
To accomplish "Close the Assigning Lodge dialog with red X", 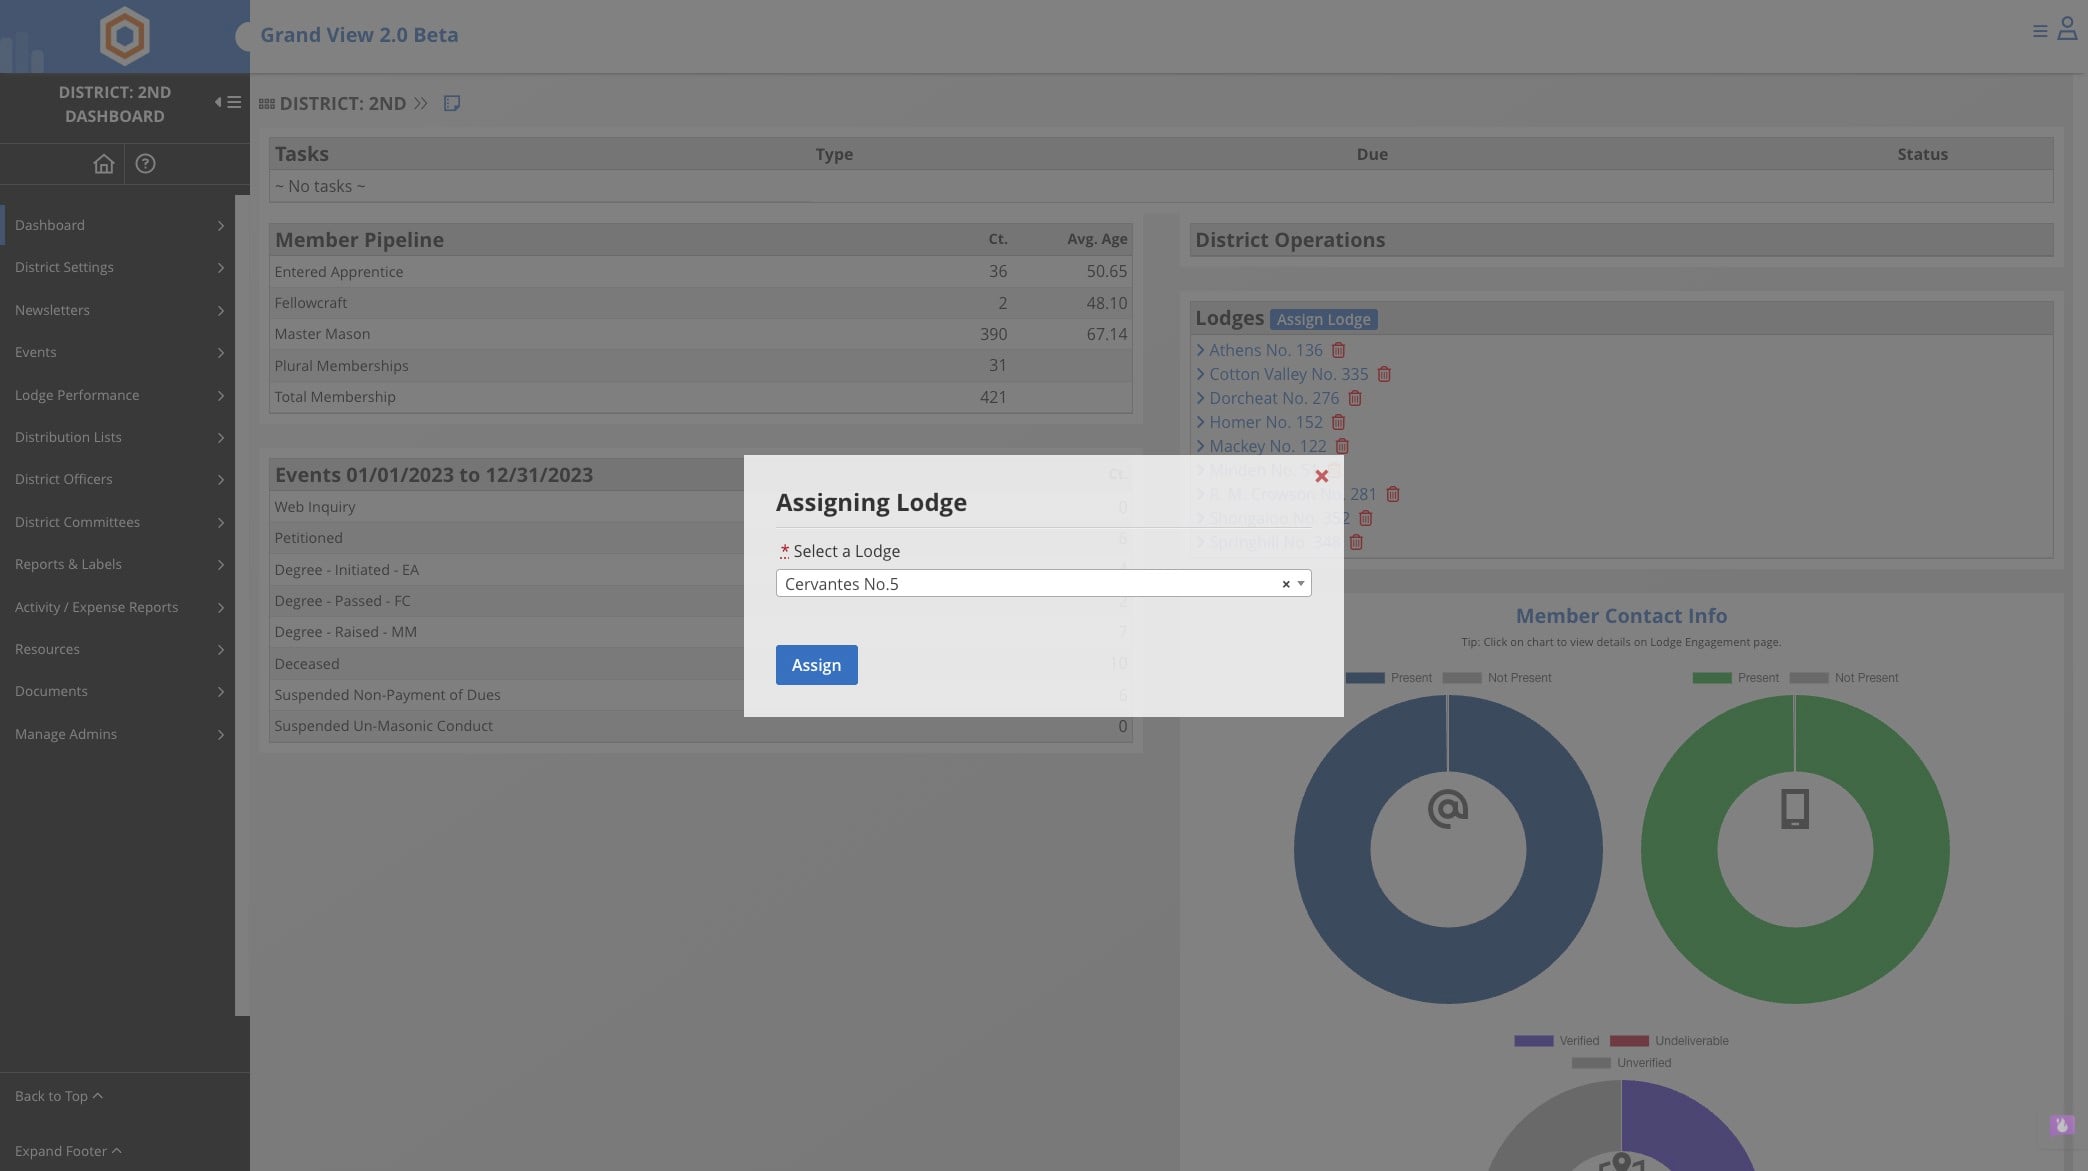I will [x=1321, y=476].
